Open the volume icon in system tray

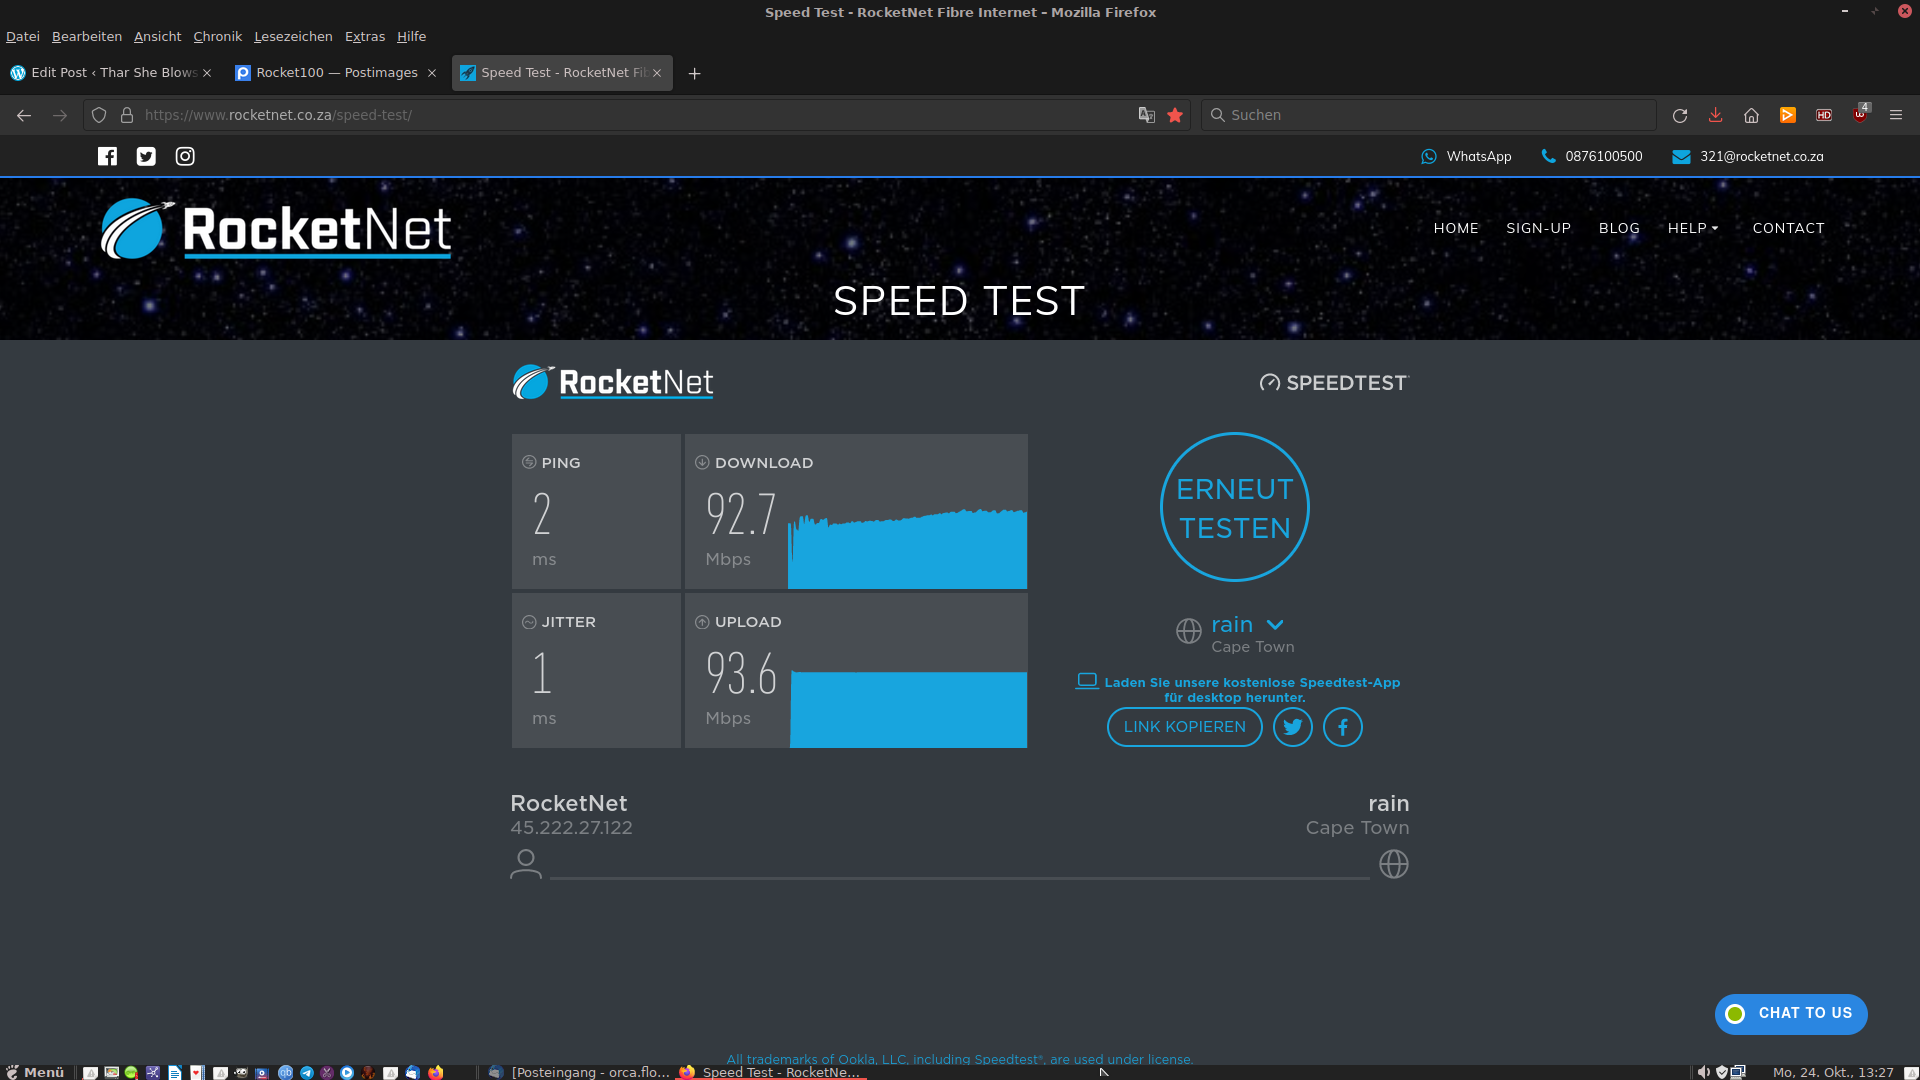coord(1703,1072)
